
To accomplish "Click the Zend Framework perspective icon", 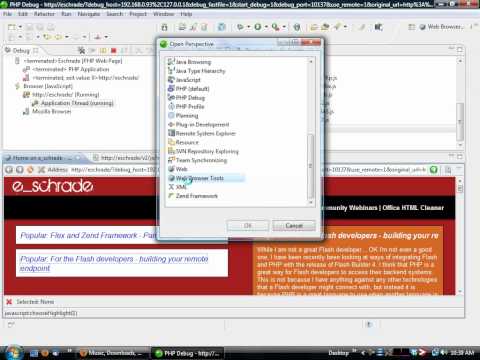I will click(171, 196).
